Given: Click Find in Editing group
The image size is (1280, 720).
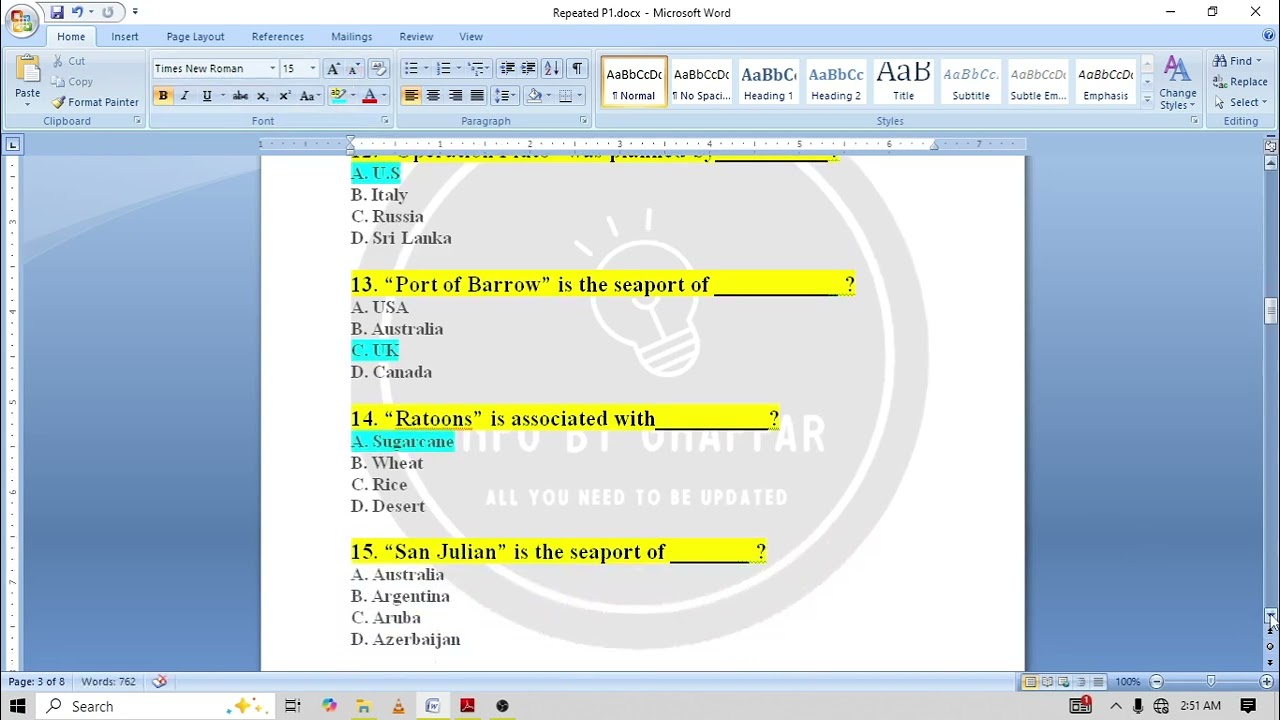Looking at the screenshot, I should 1238,61.
